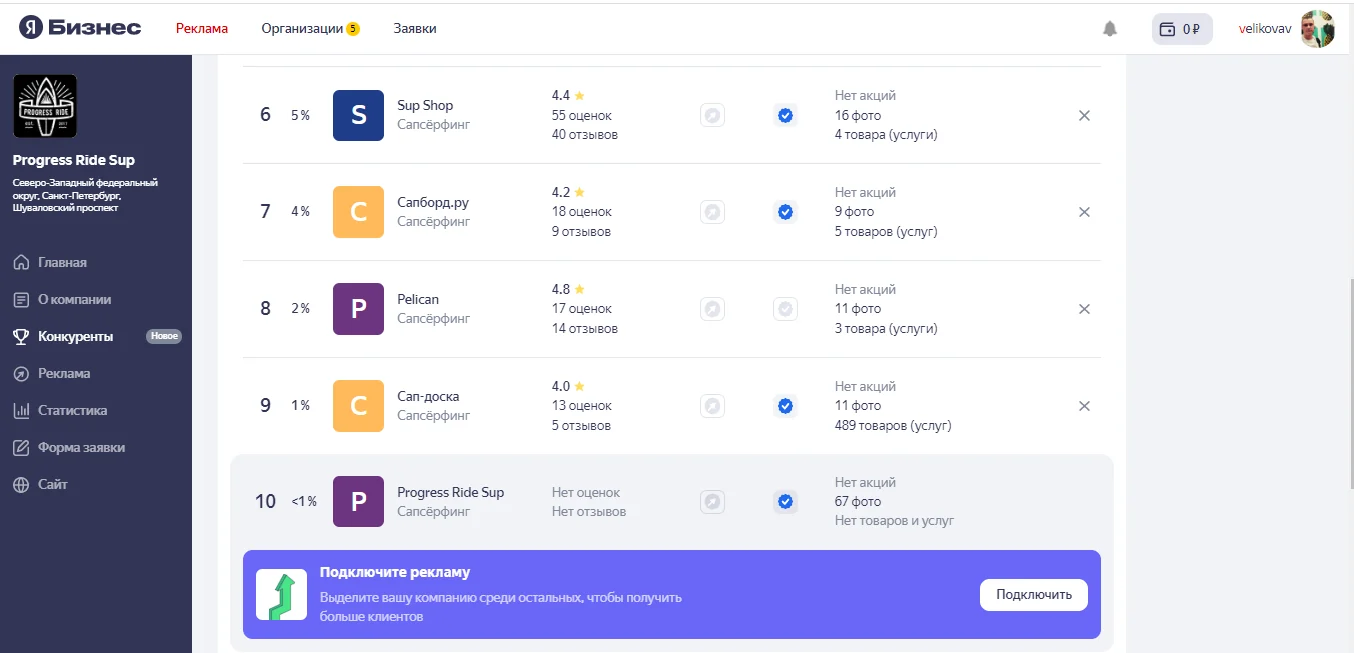The width and height of the screenshot is (1354, 653).
Task: Click the Форма заявки edit icon
Action: click(21, 447)
